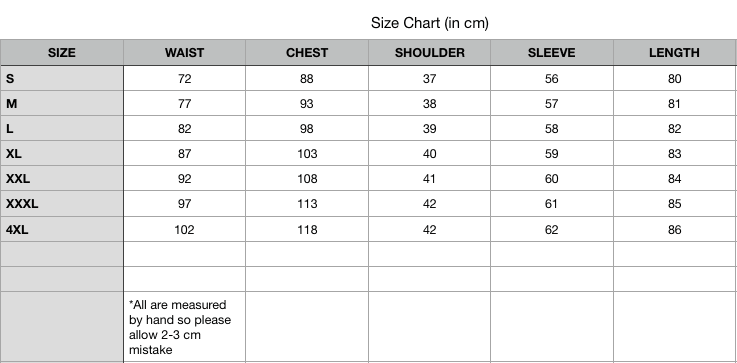Select the SIZE column header
737x363 pixels.
coord(62,53)
